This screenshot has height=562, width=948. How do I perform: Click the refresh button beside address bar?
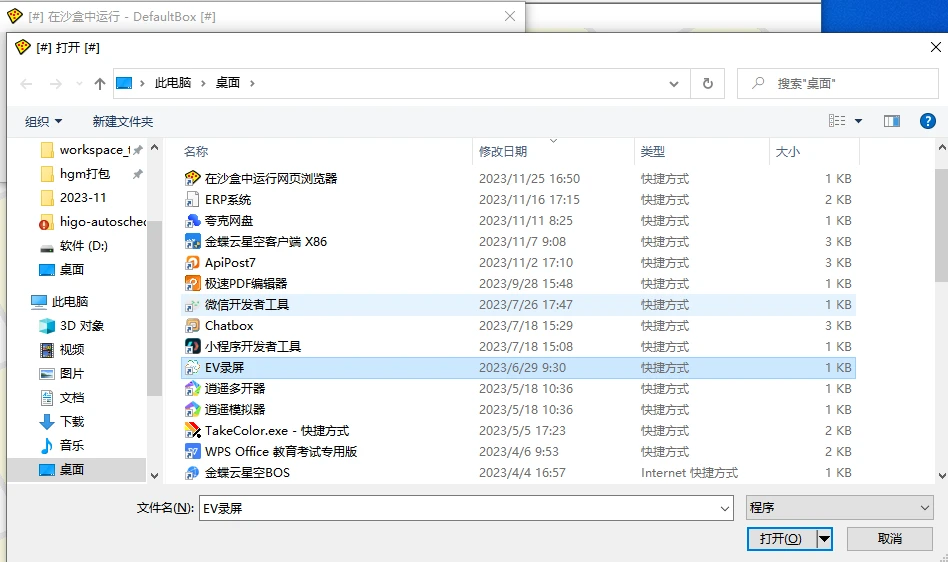[x=708, y=83]
